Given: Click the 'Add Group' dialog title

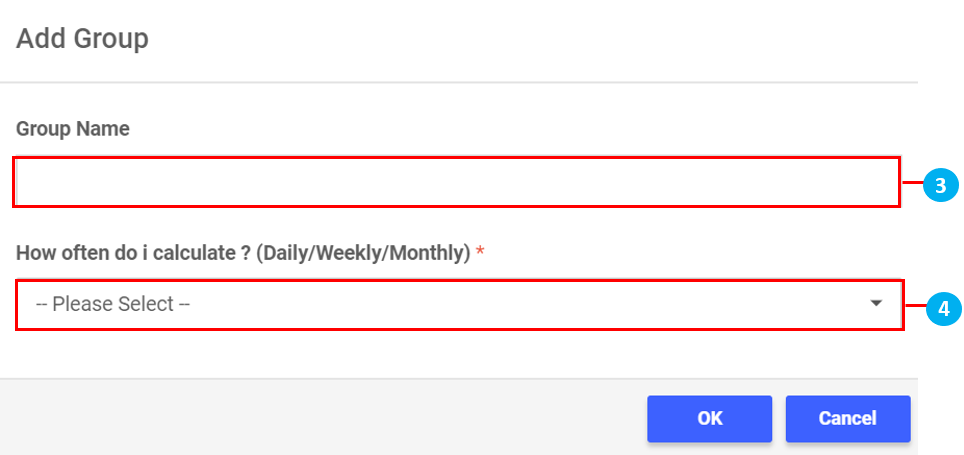Looking at the screenshot, I should tap(82, 39).
